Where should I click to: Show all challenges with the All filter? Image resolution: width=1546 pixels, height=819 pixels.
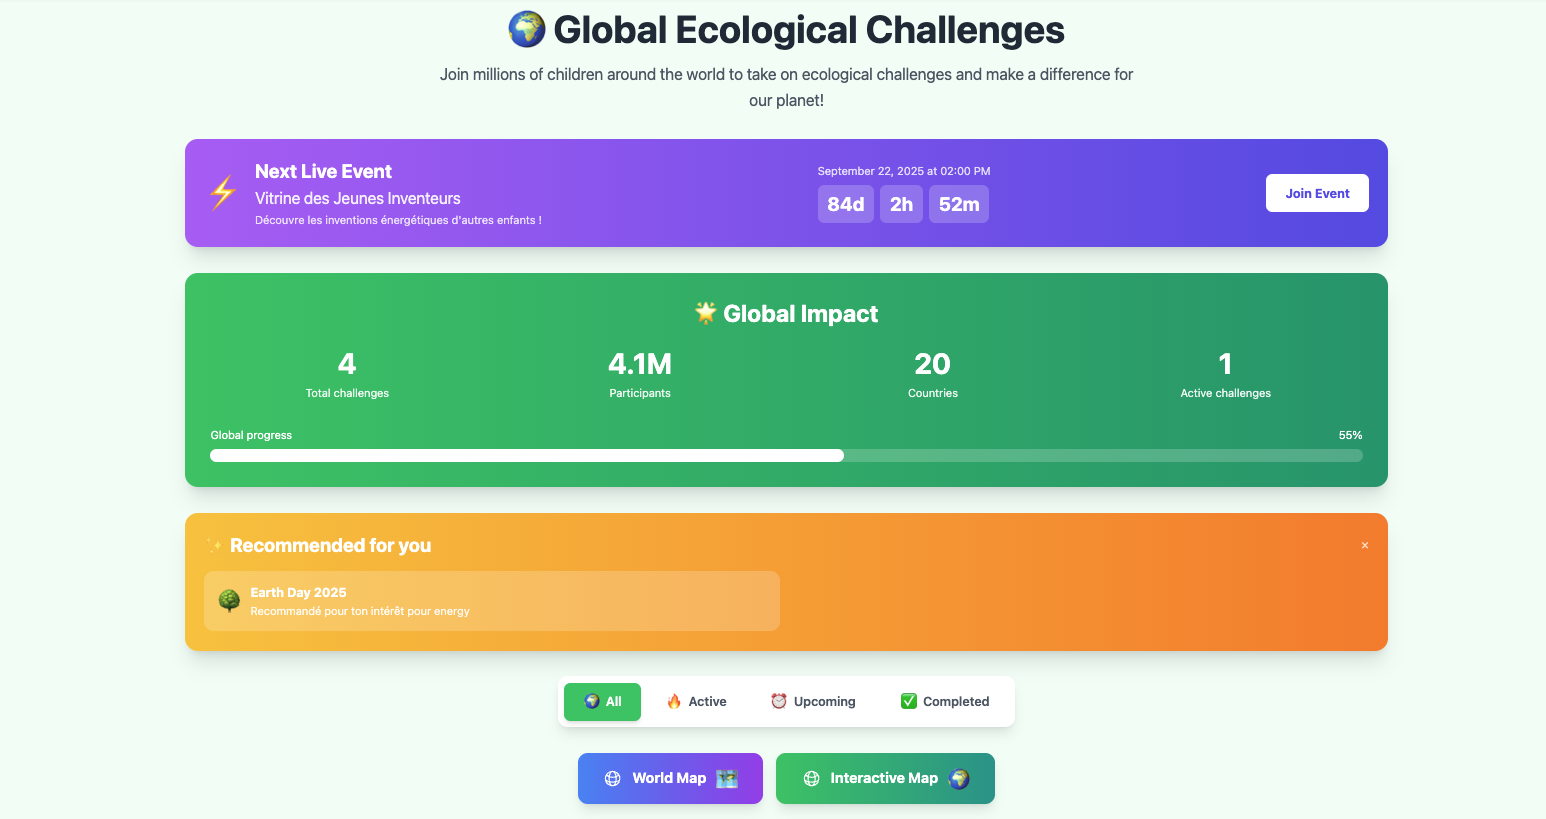[x=602, y=702]
